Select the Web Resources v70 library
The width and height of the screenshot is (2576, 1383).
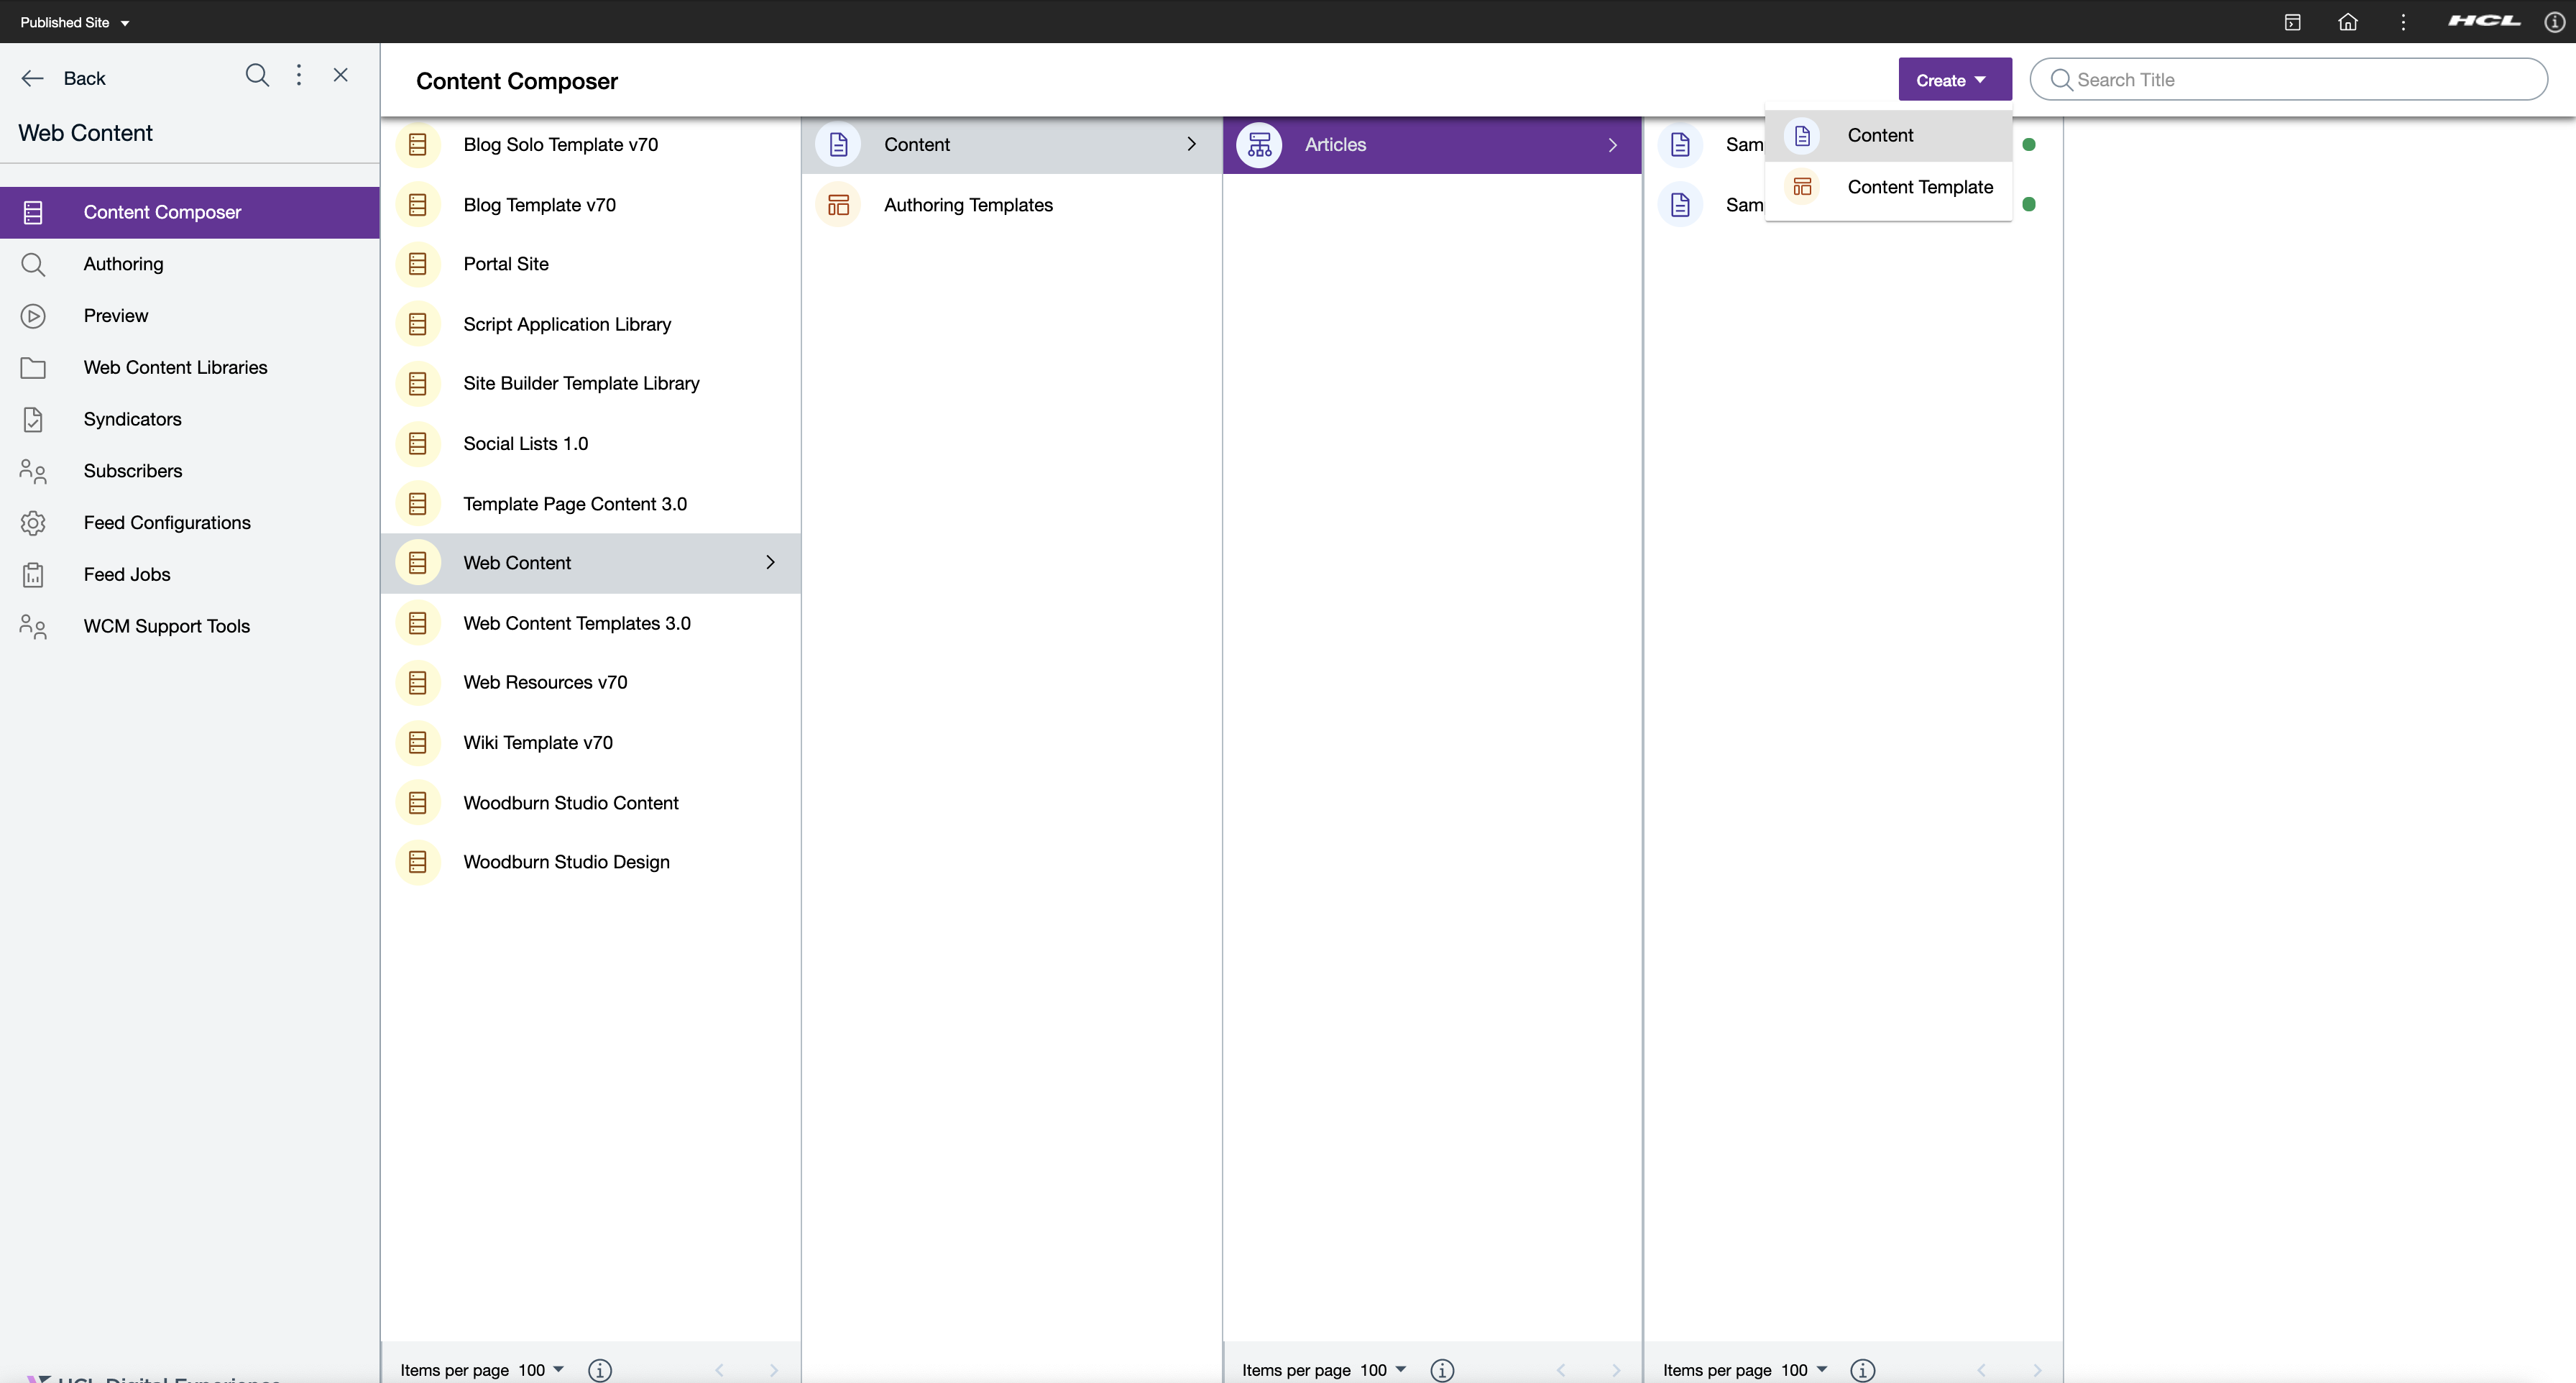590,683
